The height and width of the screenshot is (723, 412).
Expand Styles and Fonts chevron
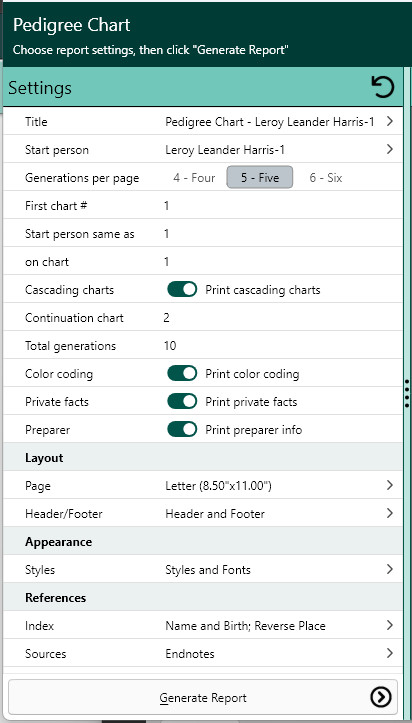pyautogui.click(x=389, y=569)
